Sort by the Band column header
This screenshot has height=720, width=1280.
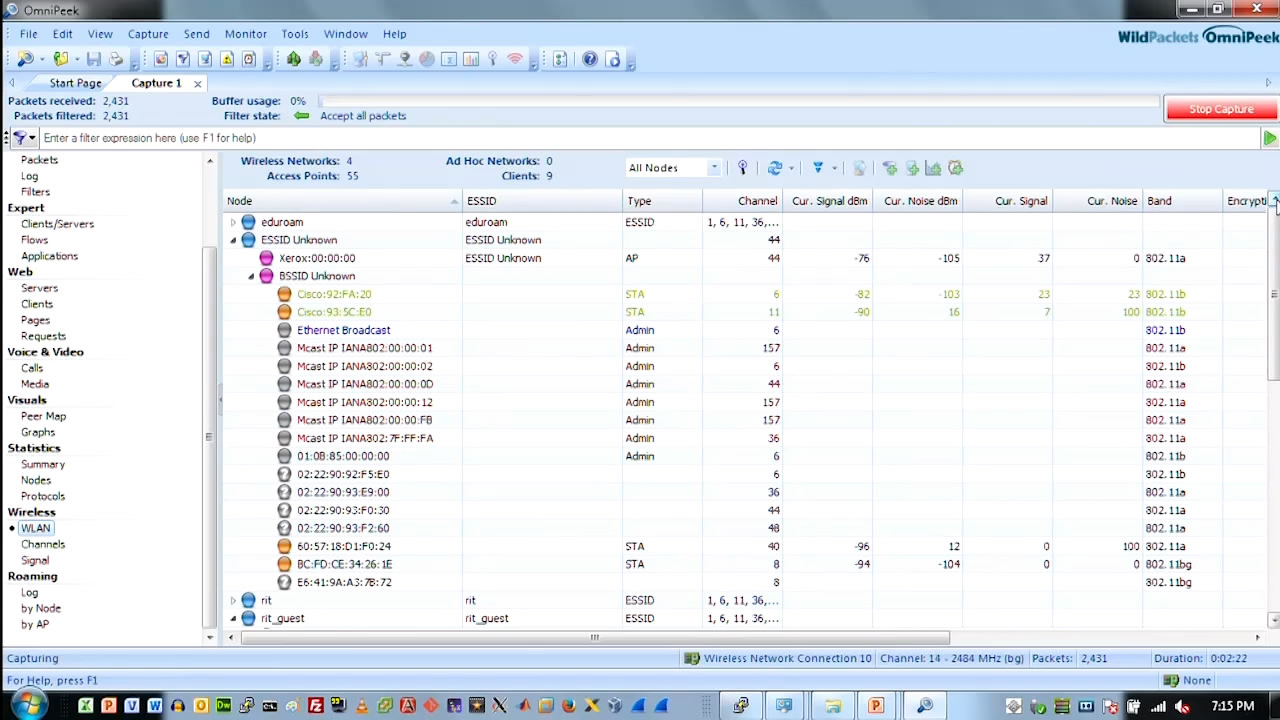1183,201
